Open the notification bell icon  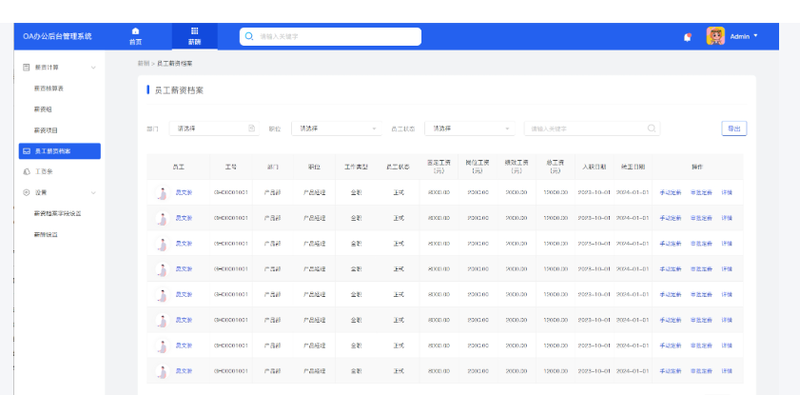(x=687, y=37)
